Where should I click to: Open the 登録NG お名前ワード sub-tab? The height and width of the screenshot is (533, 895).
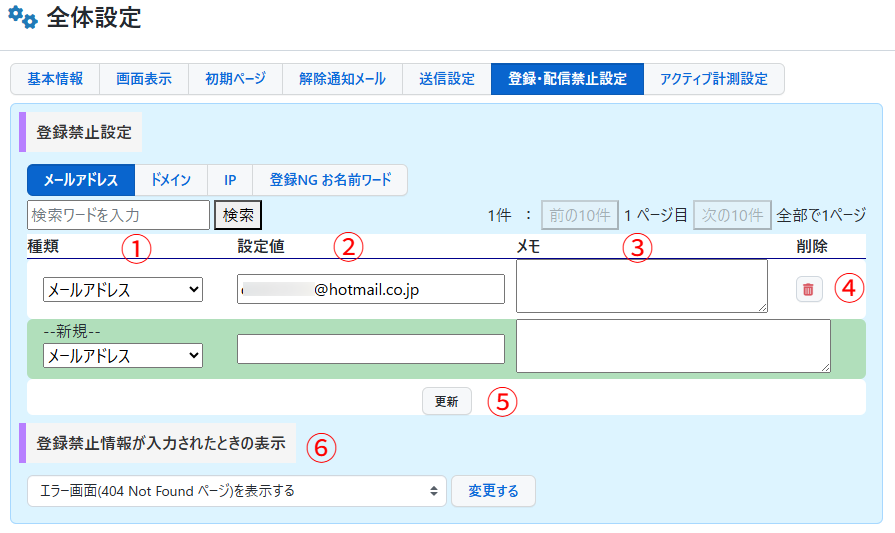tap(330, 180)
